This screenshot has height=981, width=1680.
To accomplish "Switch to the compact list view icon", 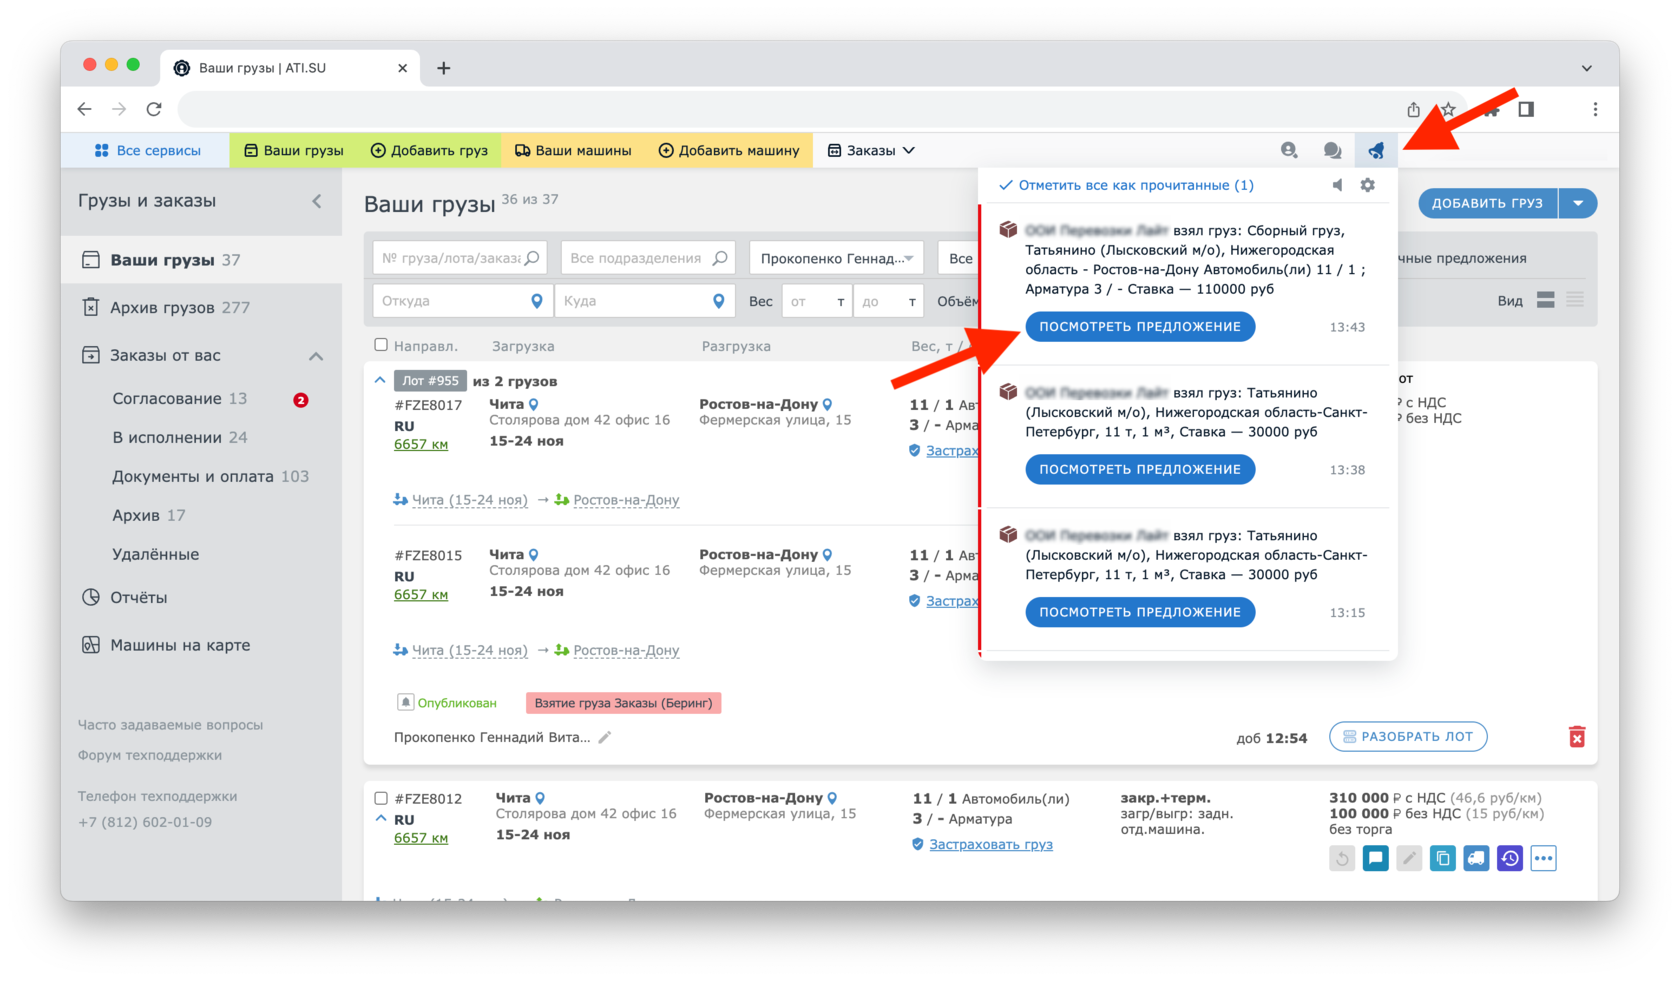I will [1576, 300].
